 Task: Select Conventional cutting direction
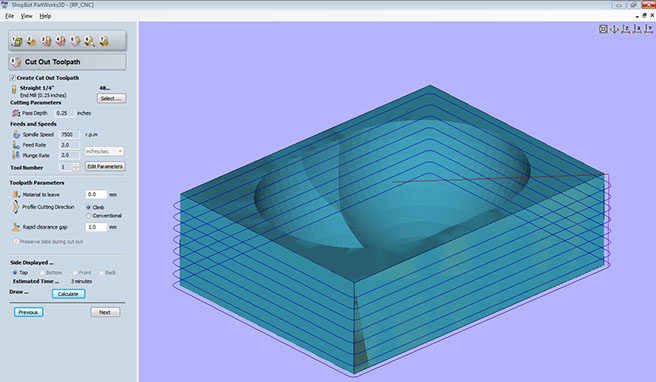point(88,215)
